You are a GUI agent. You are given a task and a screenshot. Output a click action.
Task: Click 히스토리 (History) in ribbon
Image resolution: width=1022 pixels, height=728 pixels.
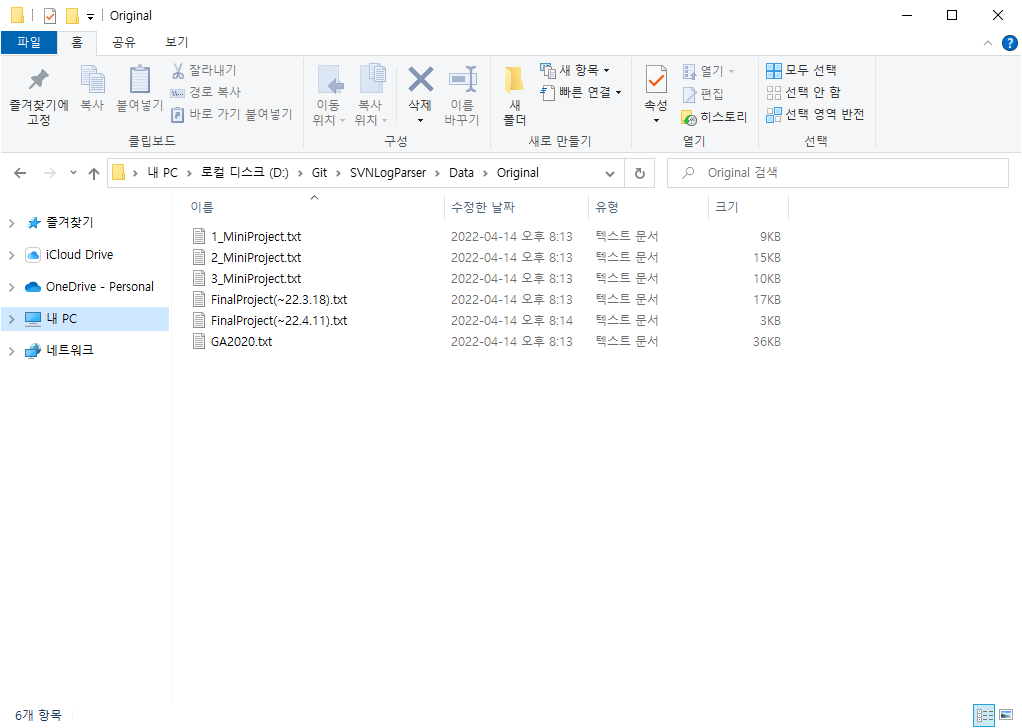(714, 117)
